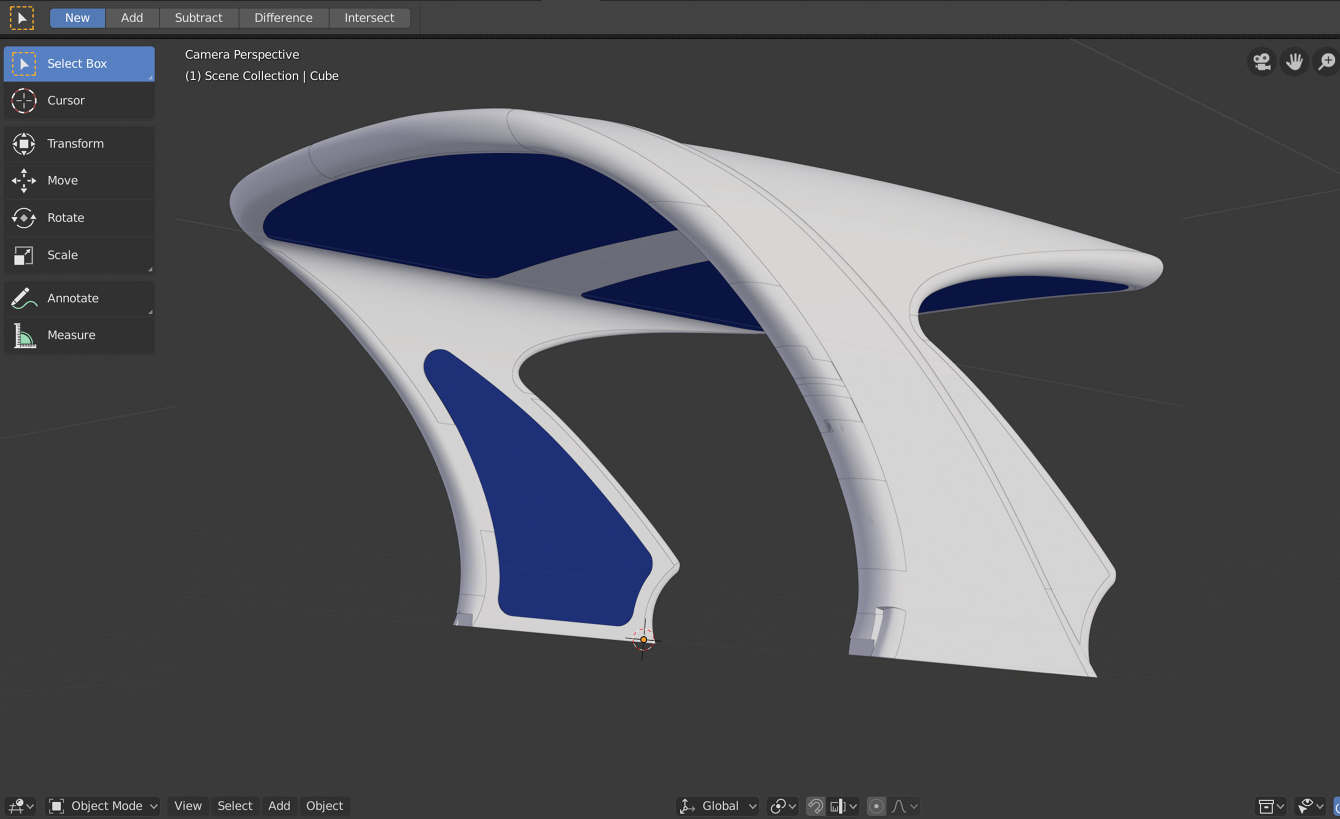Enable snapping with the magnet icon

coord(815,806)
